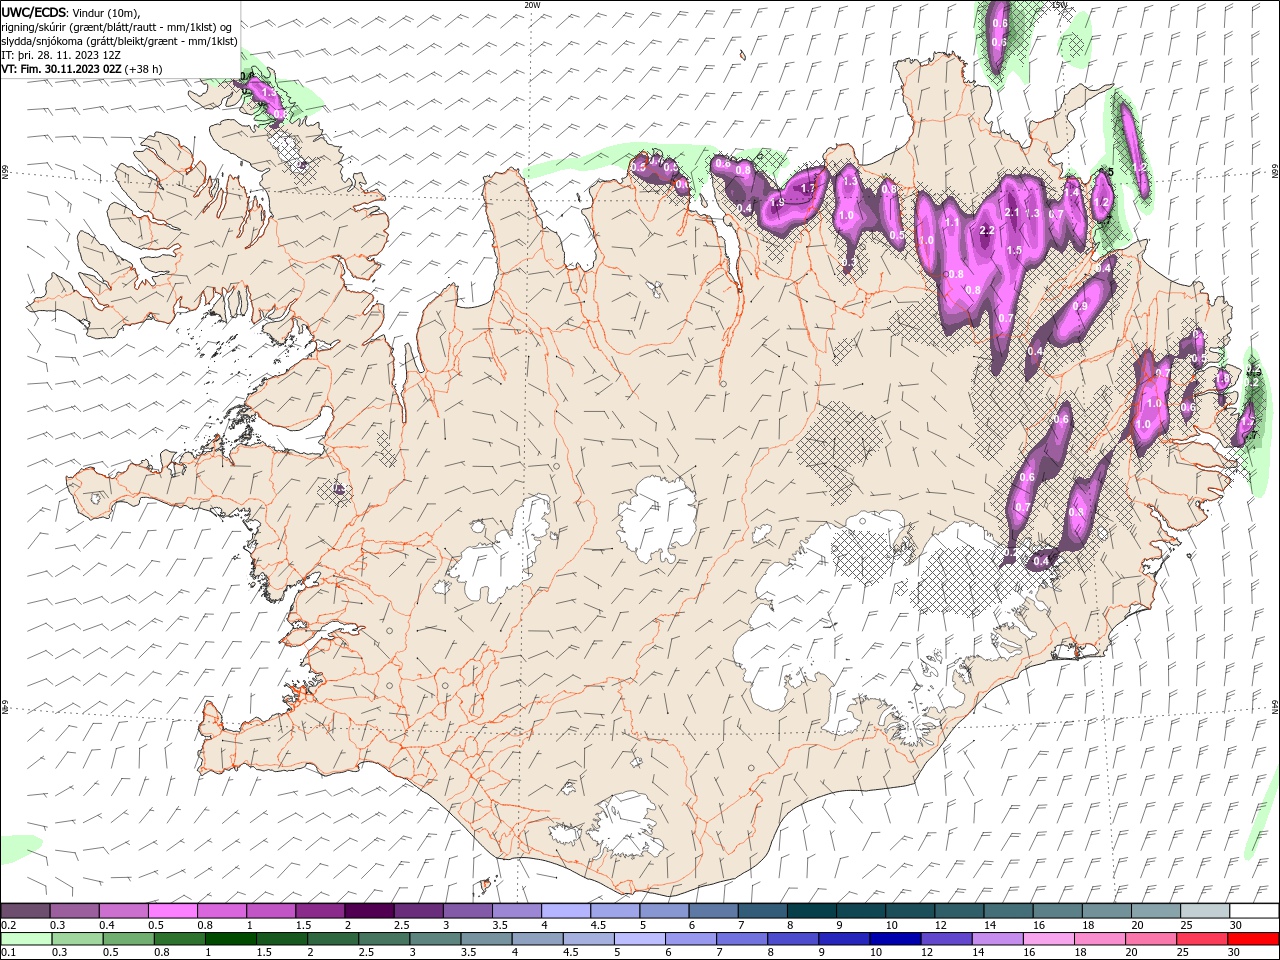1280x960 pixels.
Task: Pick the 3–3.5 slate rain legend swatch
Action: 435,938
